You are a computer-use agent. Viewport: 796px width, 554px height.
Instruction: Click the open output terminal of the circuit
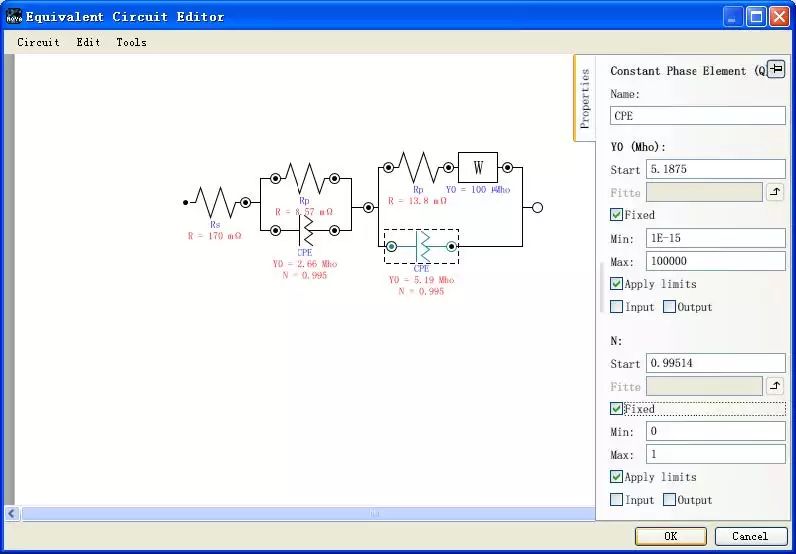click(538, 207)
